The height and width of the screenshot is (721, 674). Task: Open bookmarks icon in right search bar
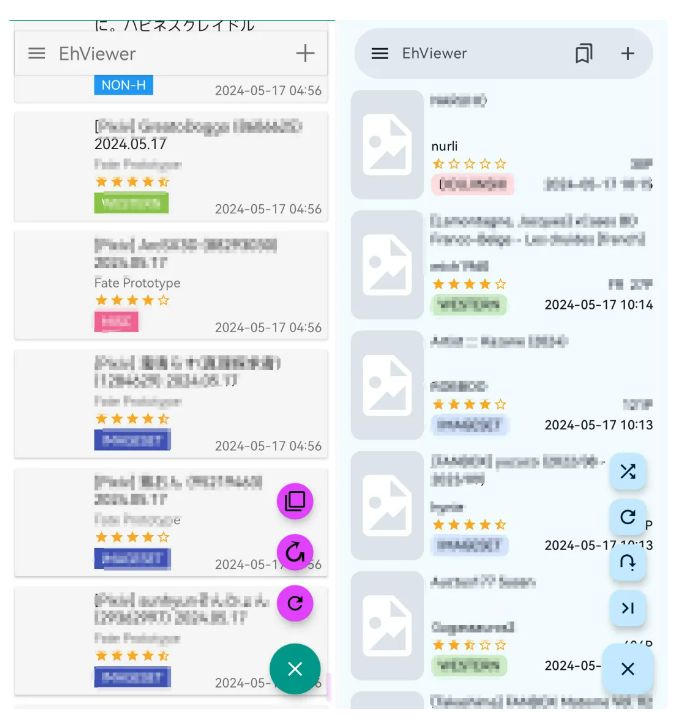584,53
